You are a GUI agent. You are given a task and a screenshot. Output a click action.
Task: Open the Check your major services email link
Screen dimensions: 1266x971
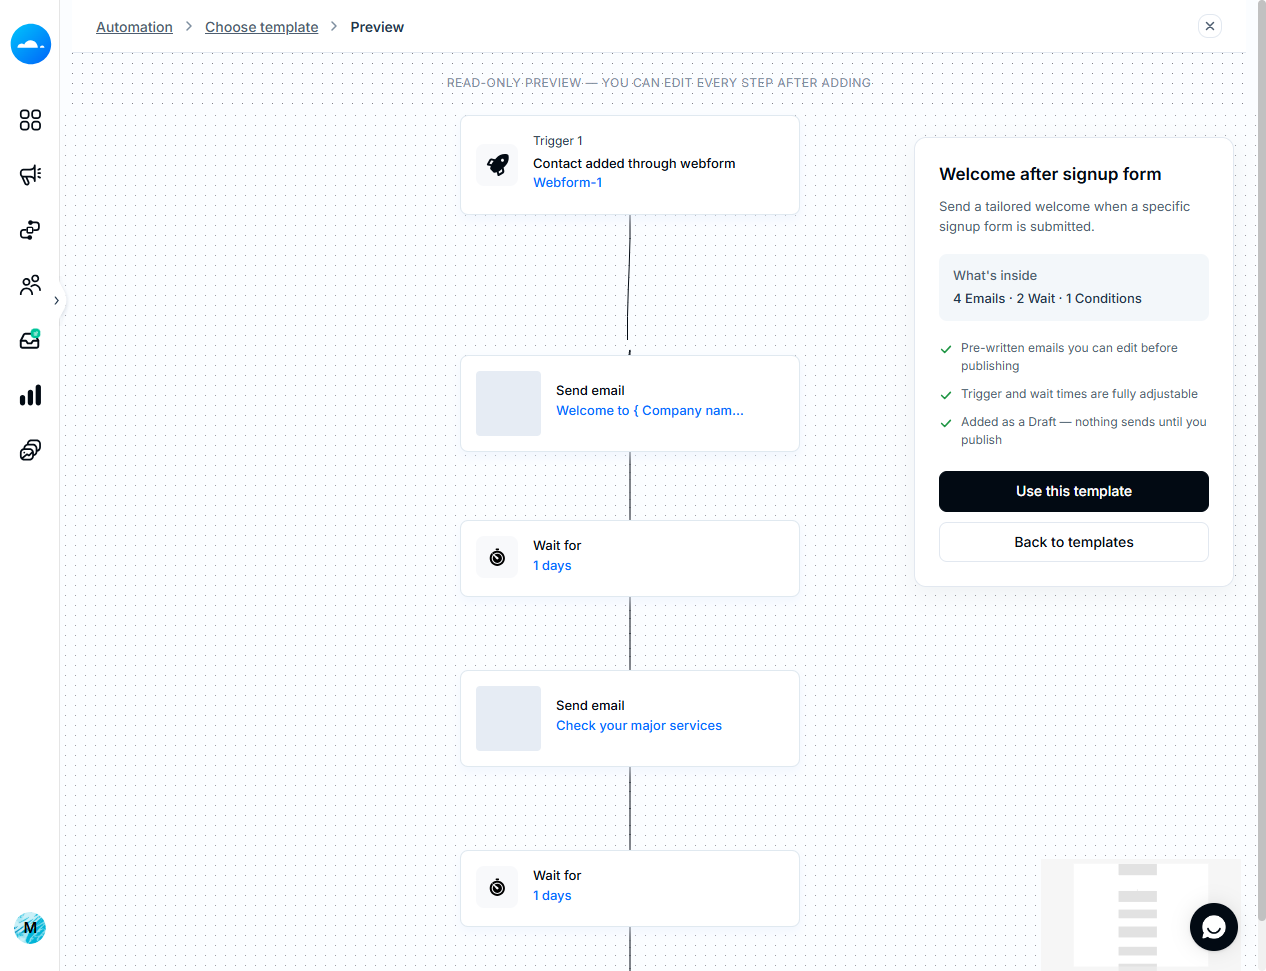pos(639,726)
